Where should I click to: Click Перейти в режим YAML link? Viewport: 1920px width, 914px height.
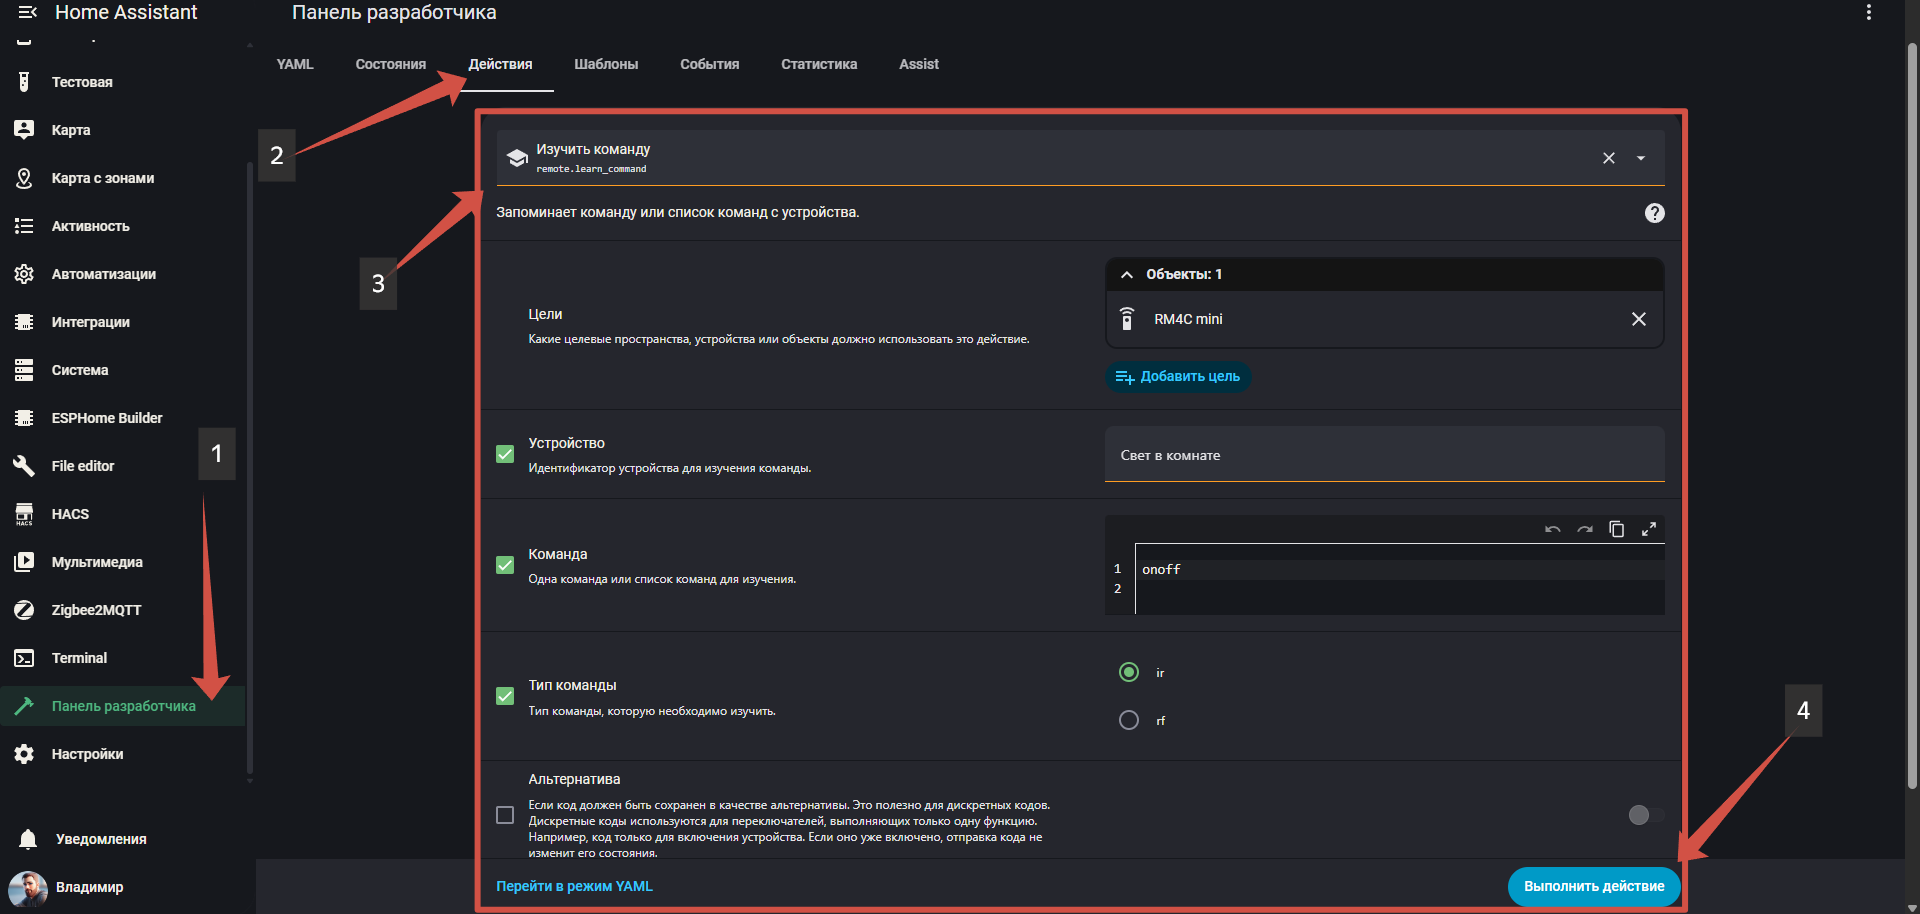pyautogui.click(x=574, y=886)
